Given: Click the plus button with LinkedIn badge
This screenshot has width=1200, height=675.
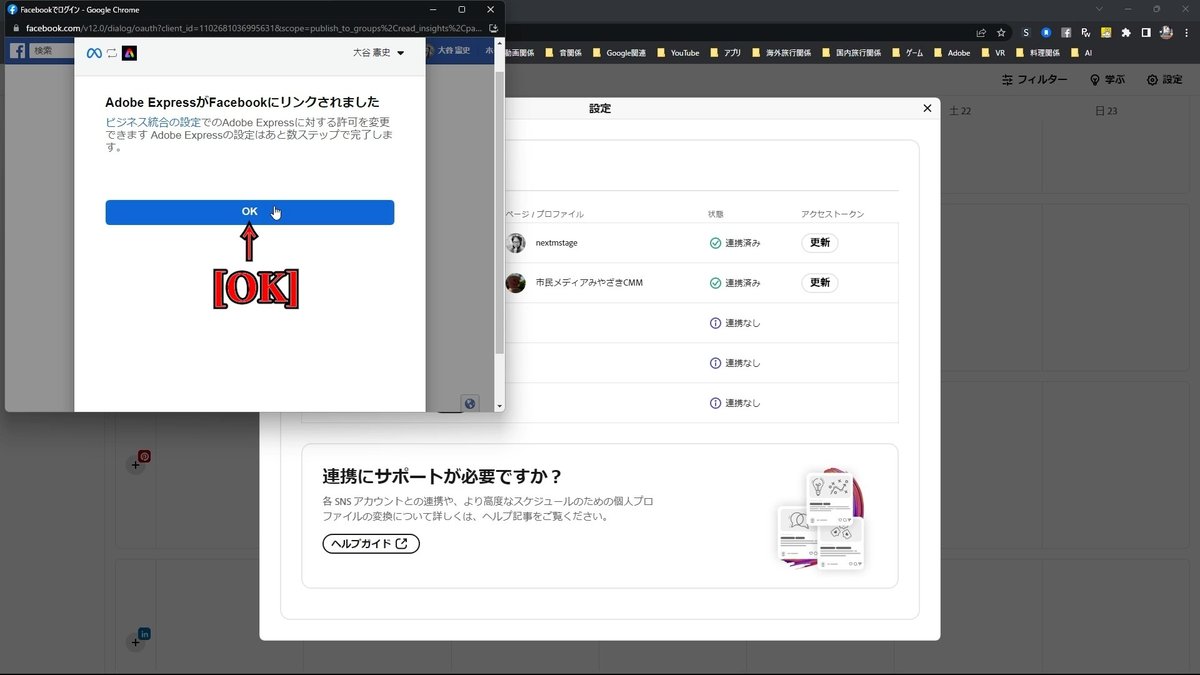Looking at the screenshot, I should (x=136, y=641).
